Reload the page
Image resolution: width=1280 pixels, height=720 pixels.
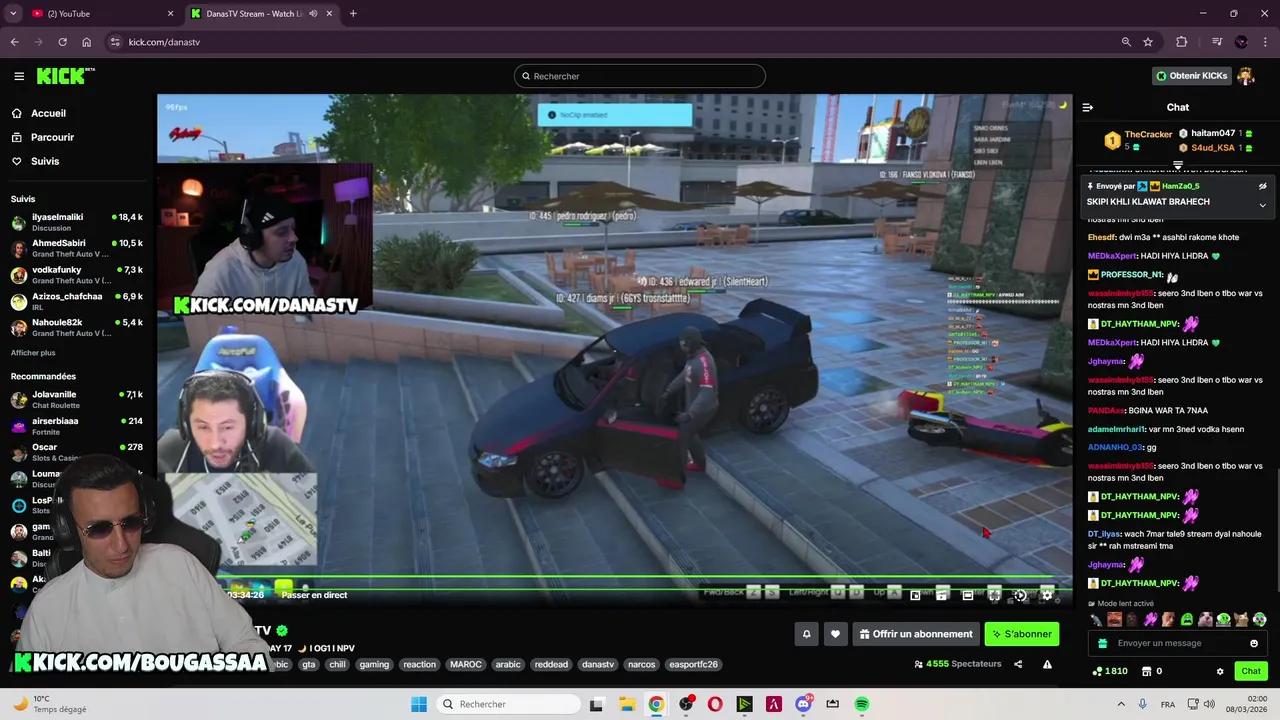(x=62, y=42)
